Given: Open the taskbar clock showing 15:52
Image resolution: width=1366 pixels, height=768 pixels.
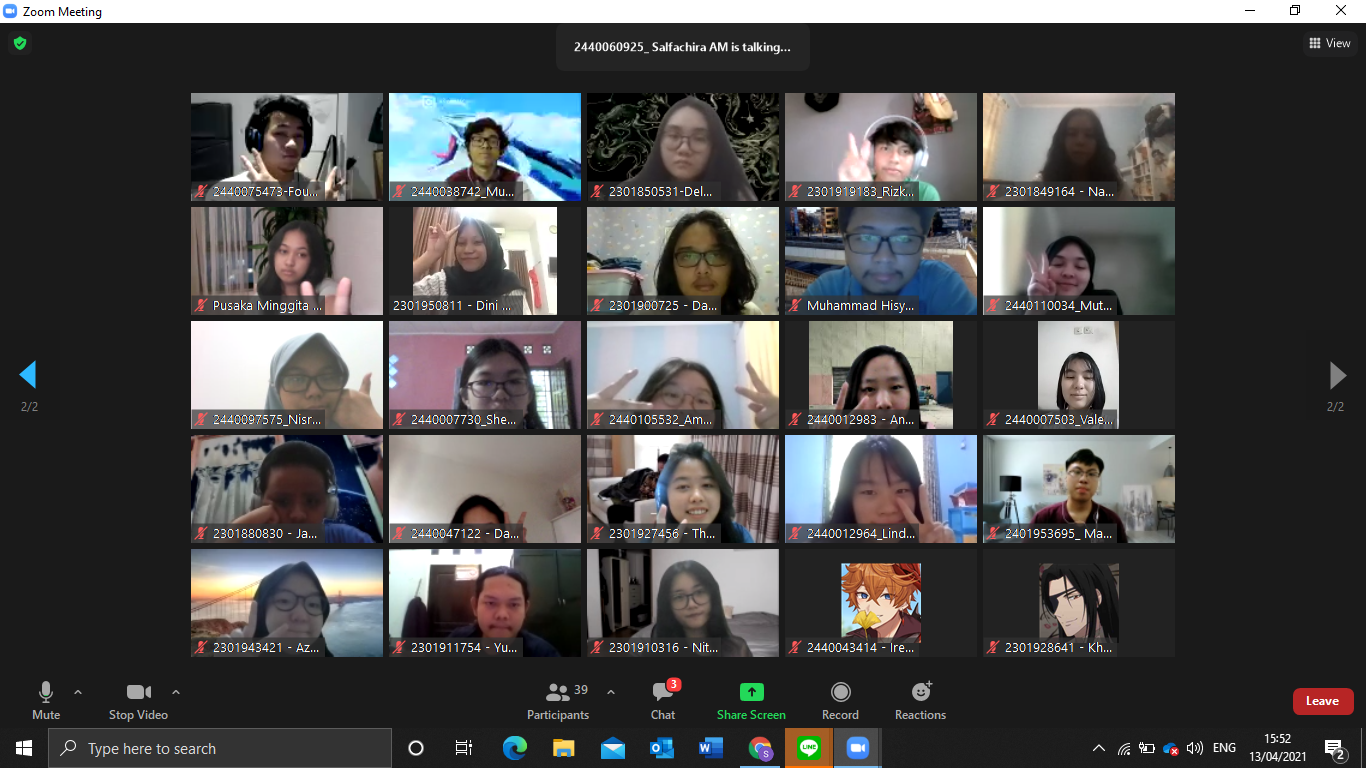Looking at the screenshot, I should [1278, 748].
